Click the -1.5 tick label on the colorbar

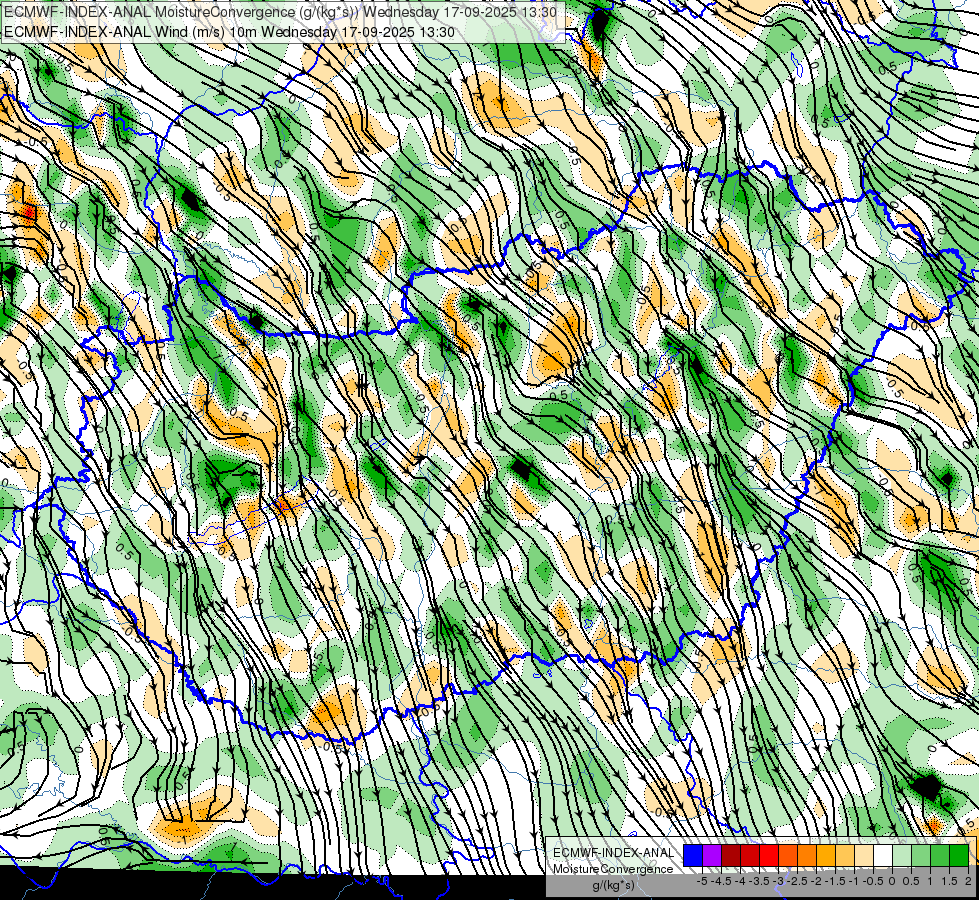click(835, 881)
